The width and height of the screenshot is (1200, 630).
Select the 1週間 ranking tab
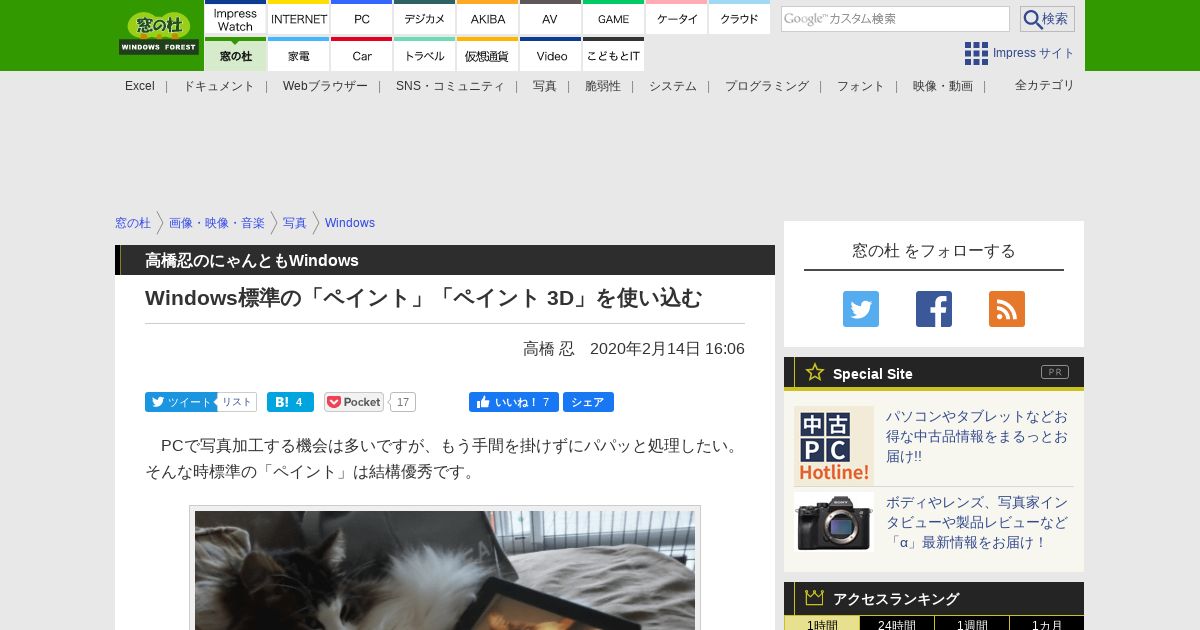(x=972, y=623)
